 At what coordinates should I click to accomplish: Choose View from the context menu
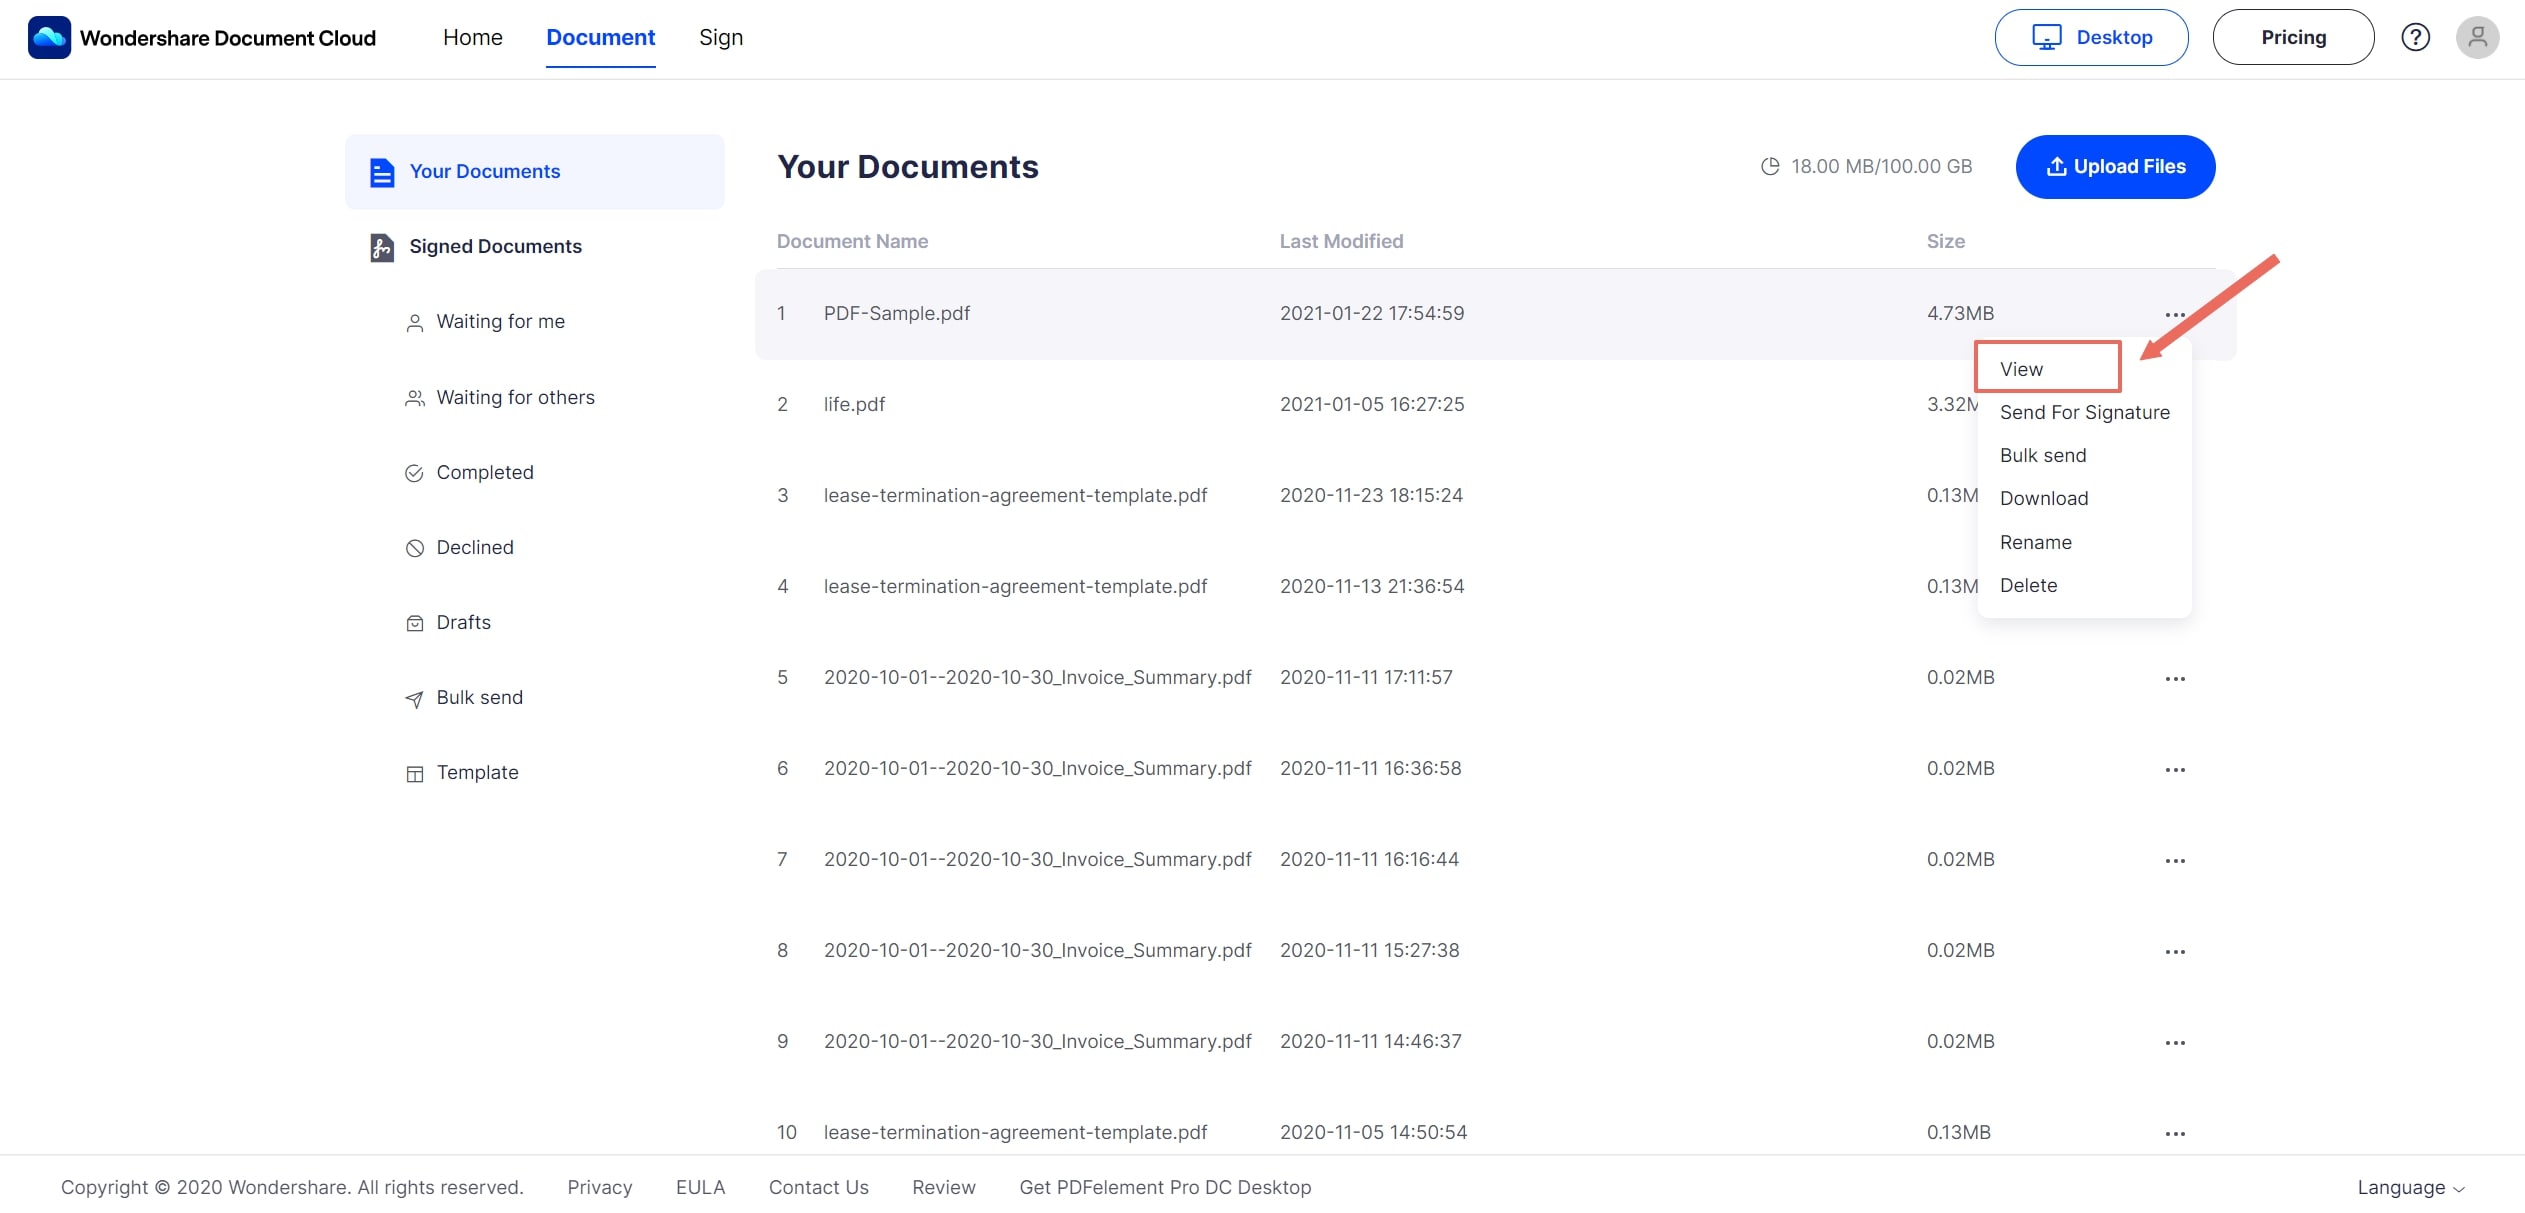pyautogui.click(x=2022, y=370)
